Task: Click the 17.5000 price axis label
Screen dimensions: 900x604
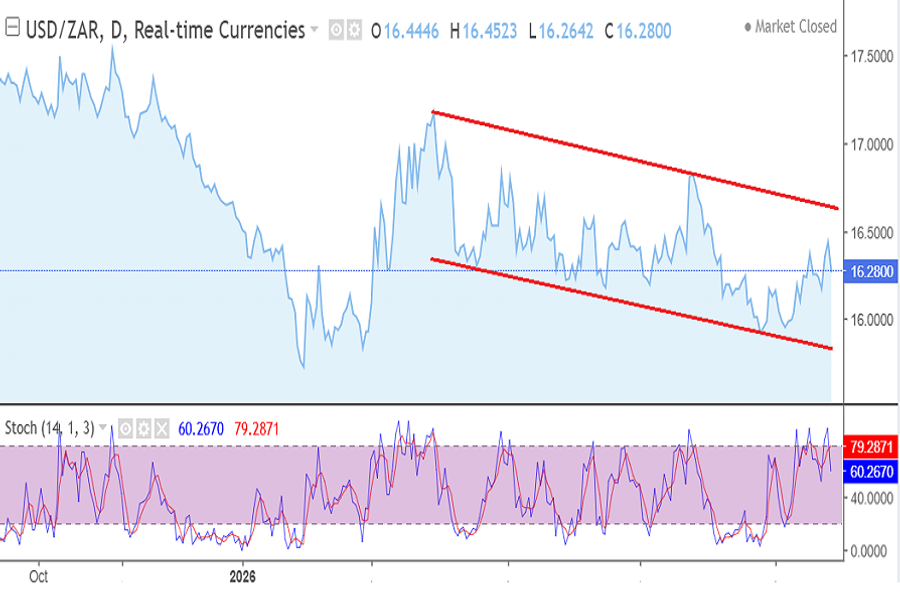Action: click(x=872, y=56)
